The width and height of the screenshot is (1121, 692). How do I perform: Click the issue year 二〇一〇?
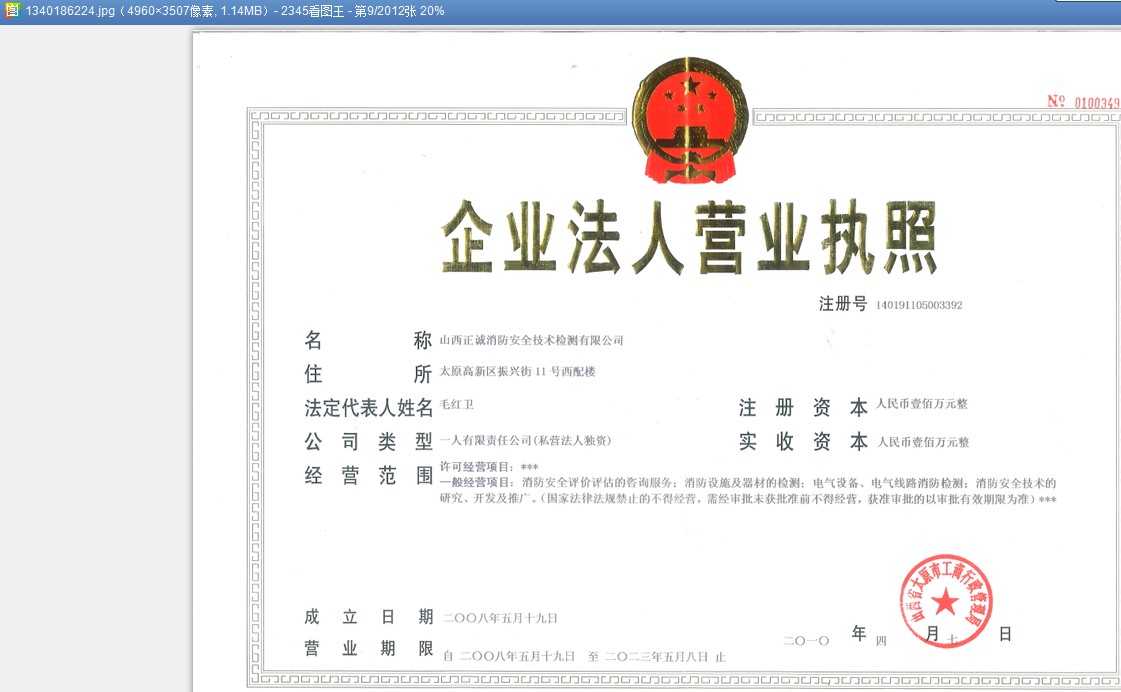coord(806,641)
